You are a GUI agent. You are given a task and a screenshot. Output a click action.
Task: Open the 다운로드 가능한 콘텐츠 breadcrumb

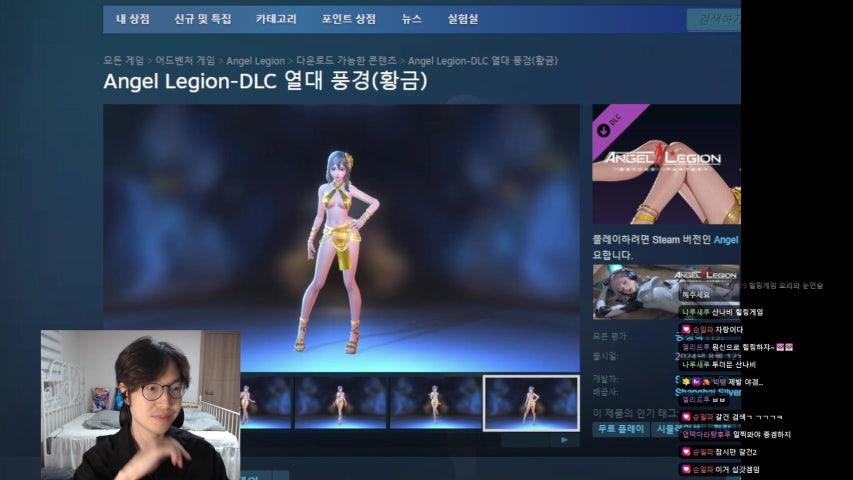point(346,60)
